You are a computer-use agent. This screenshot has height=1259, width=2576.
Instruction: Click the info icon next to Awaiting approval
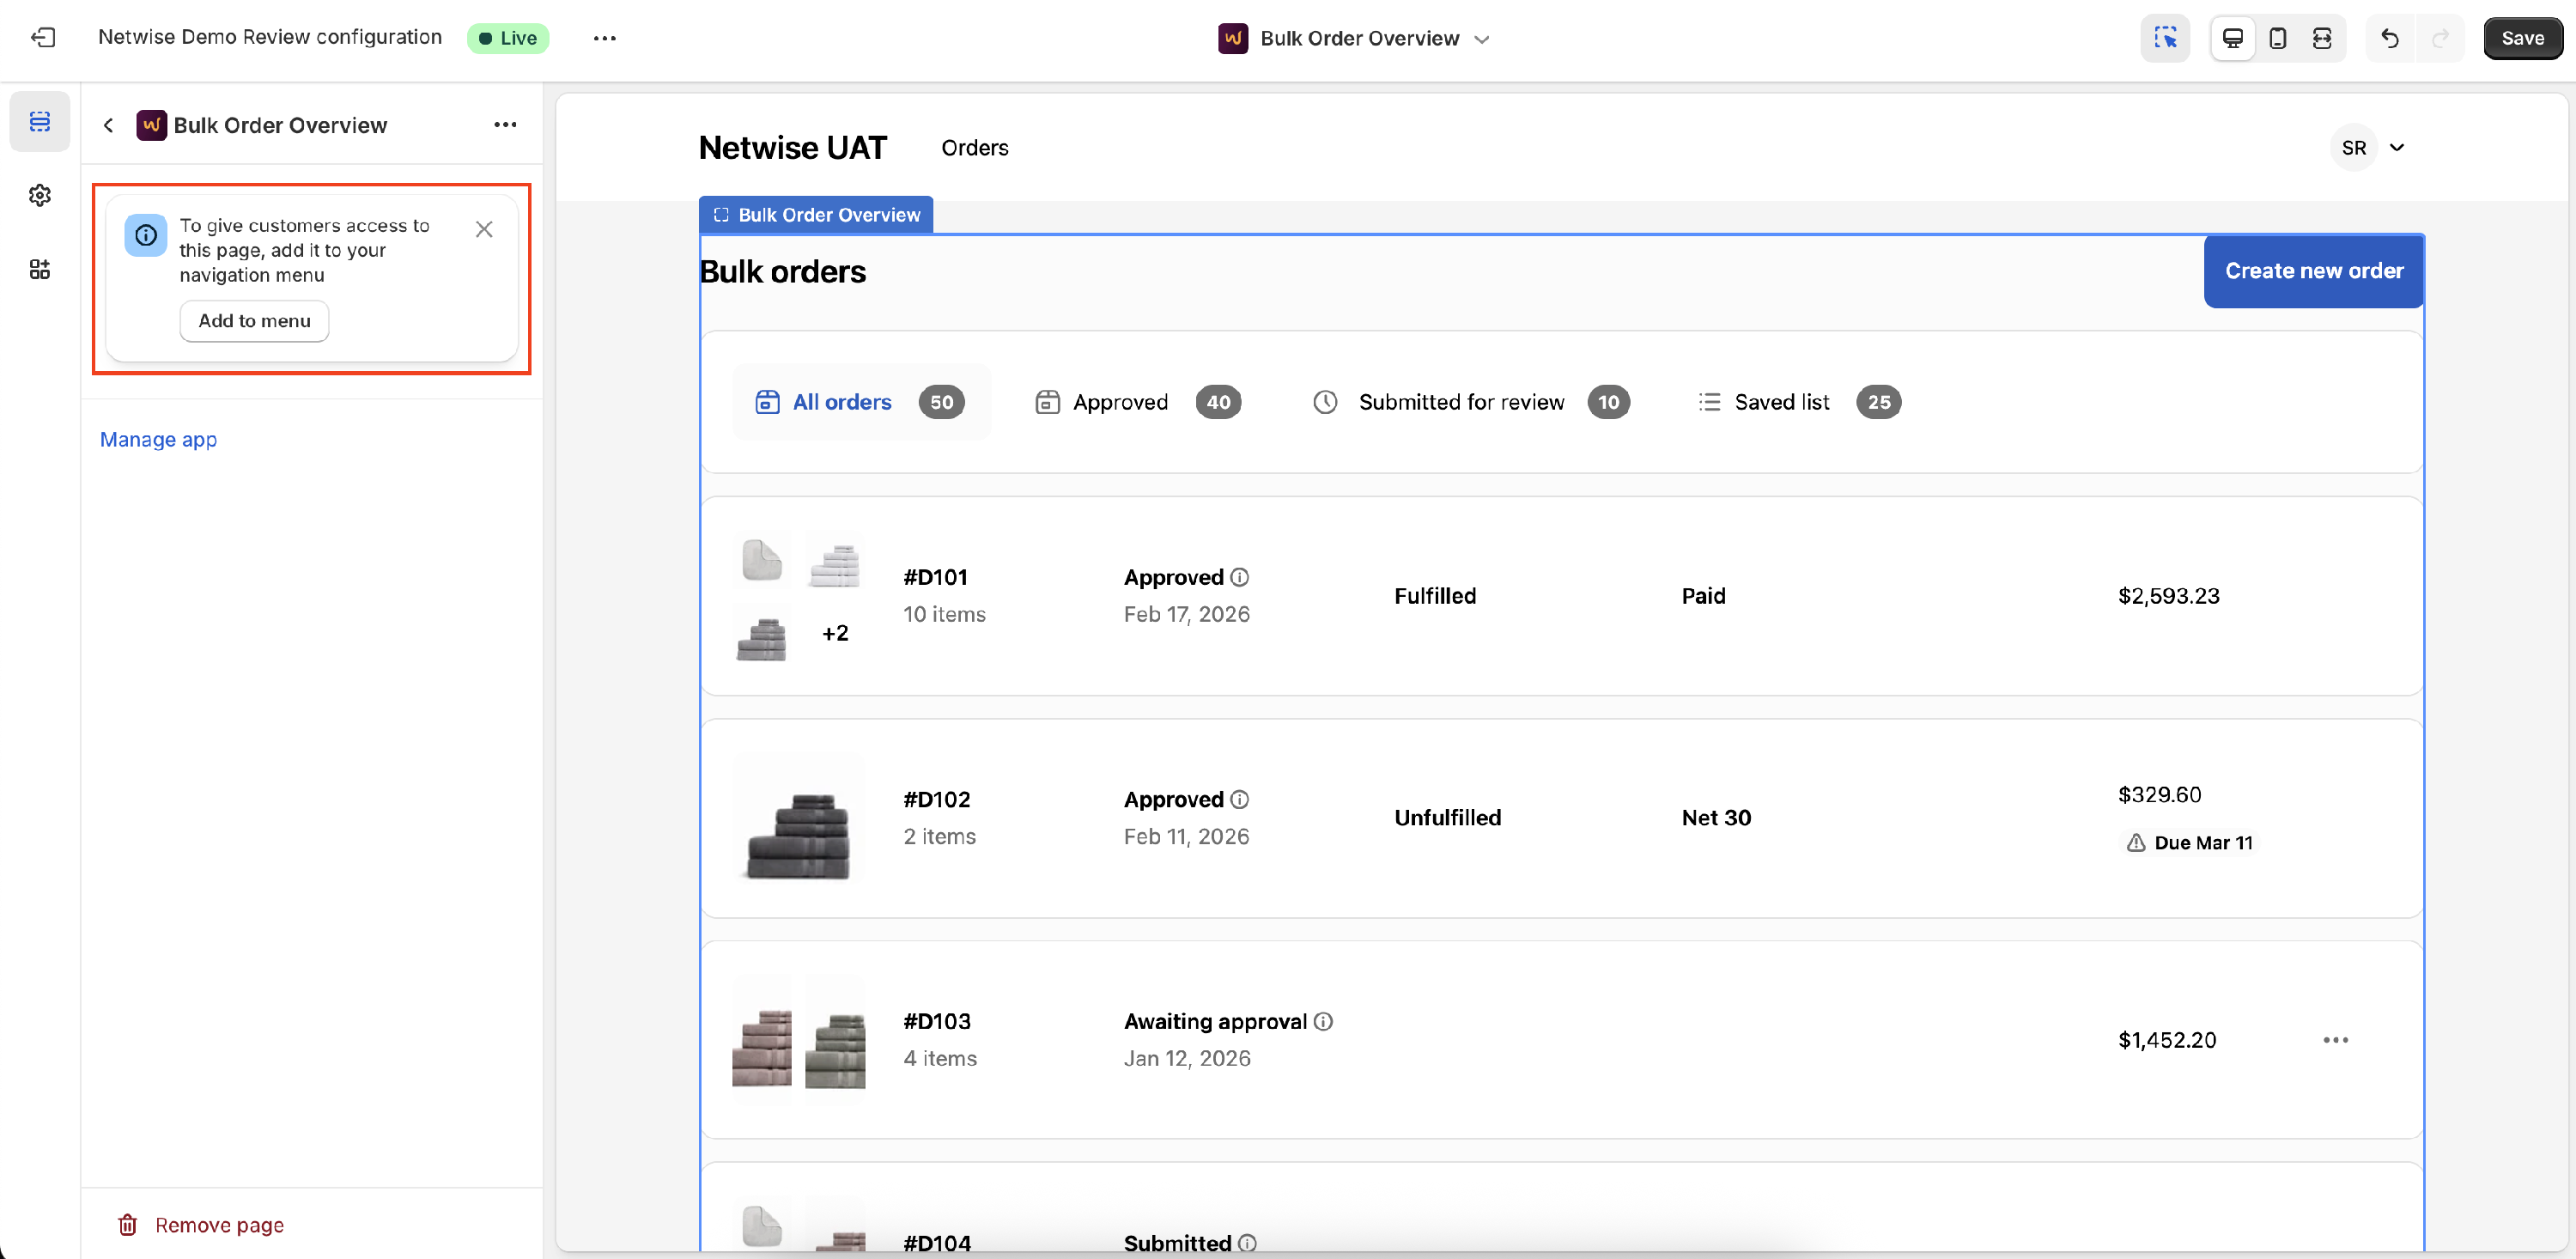click(x=1323, y=1021)
